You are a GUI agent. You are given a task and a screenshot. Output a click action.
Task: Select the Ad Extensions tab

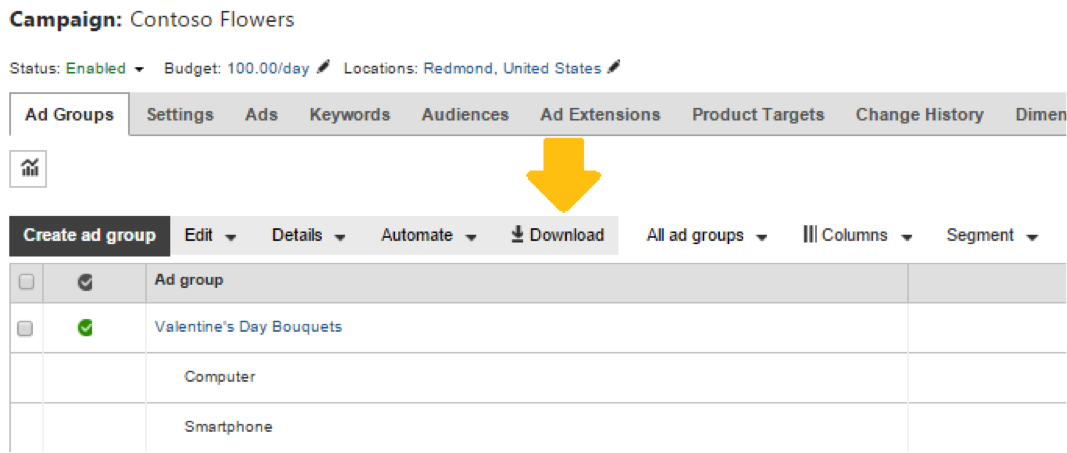[600, 114]
